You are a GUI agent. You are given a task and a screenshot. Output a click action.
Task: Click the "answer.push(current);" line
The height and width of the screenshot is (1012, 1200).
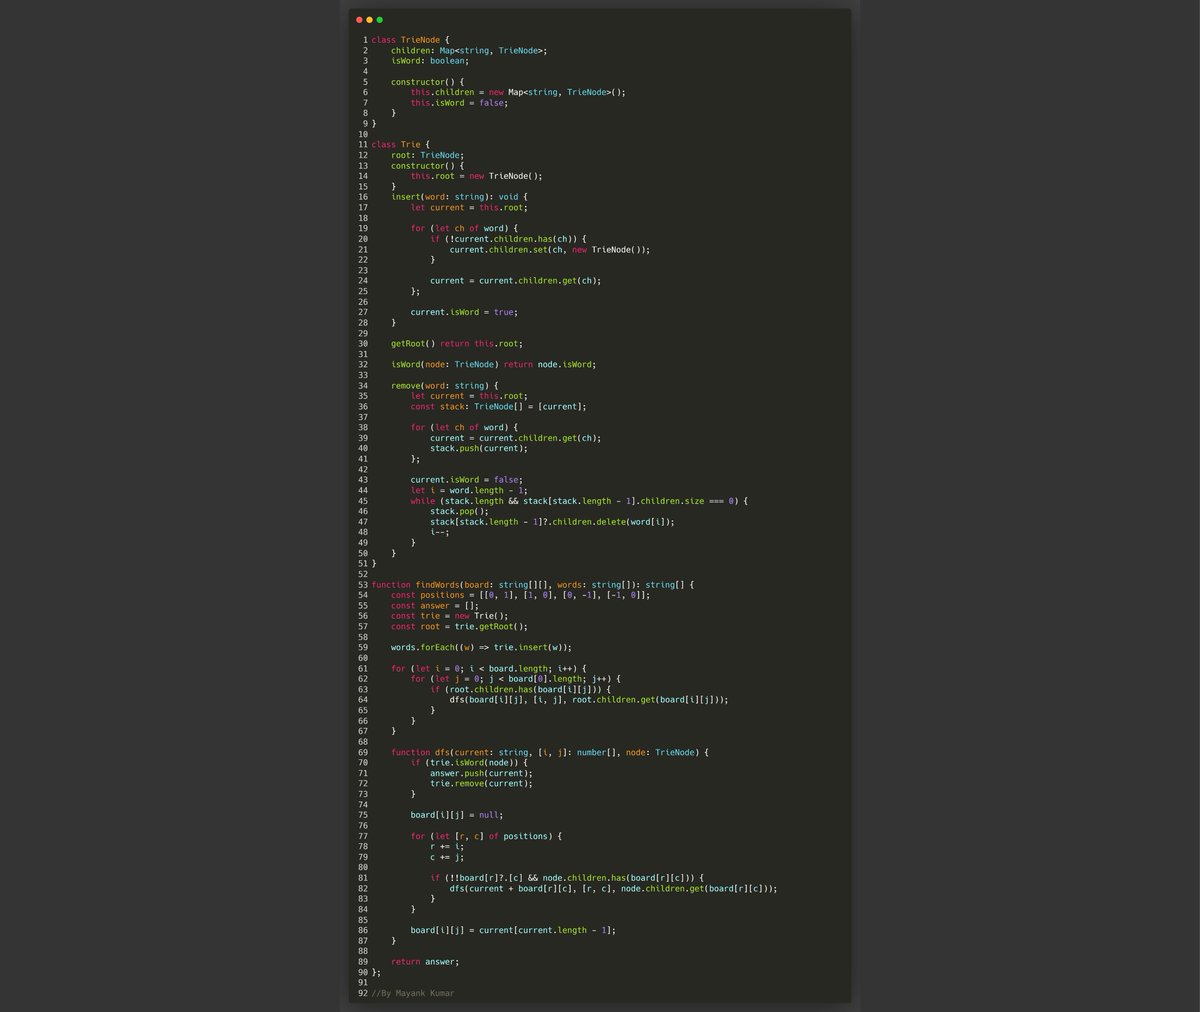[x=482, y=773]
